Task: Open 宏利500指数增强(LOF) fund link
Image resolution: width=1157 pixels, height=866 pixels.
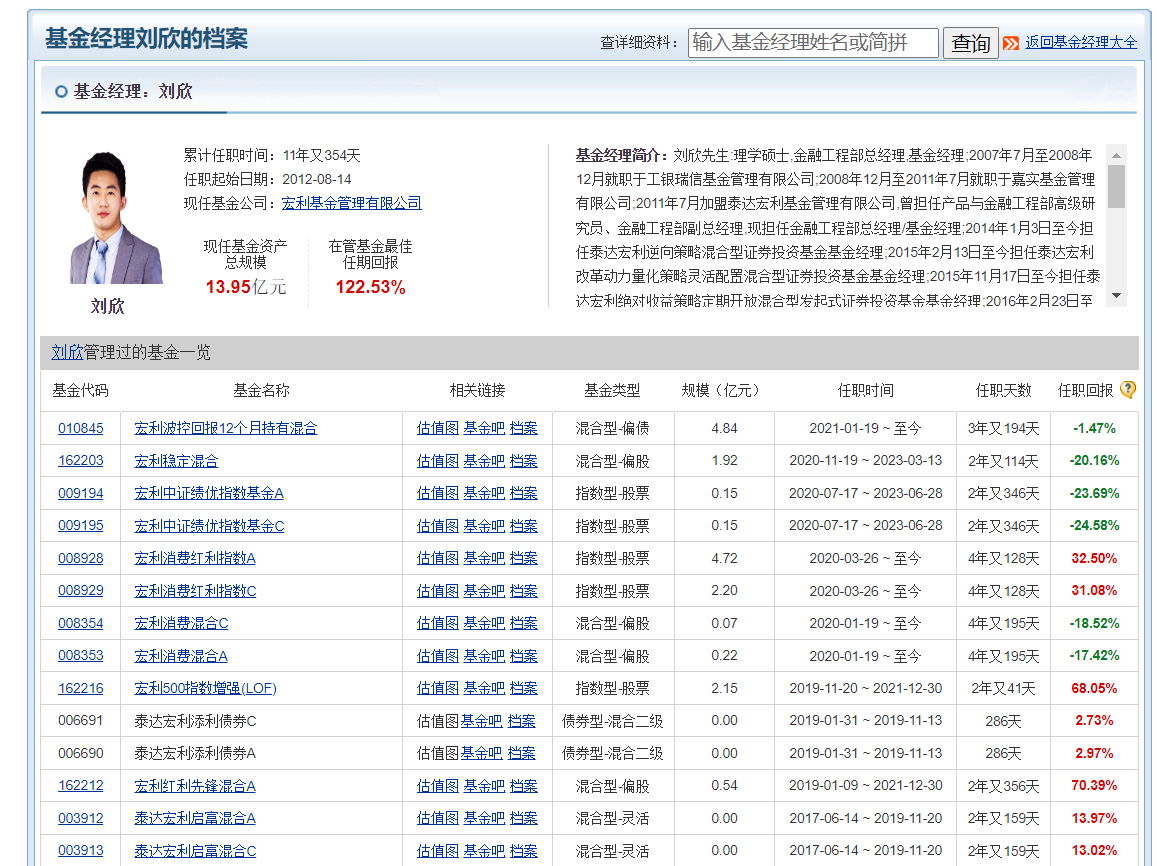Action: (x=205, y=688)
